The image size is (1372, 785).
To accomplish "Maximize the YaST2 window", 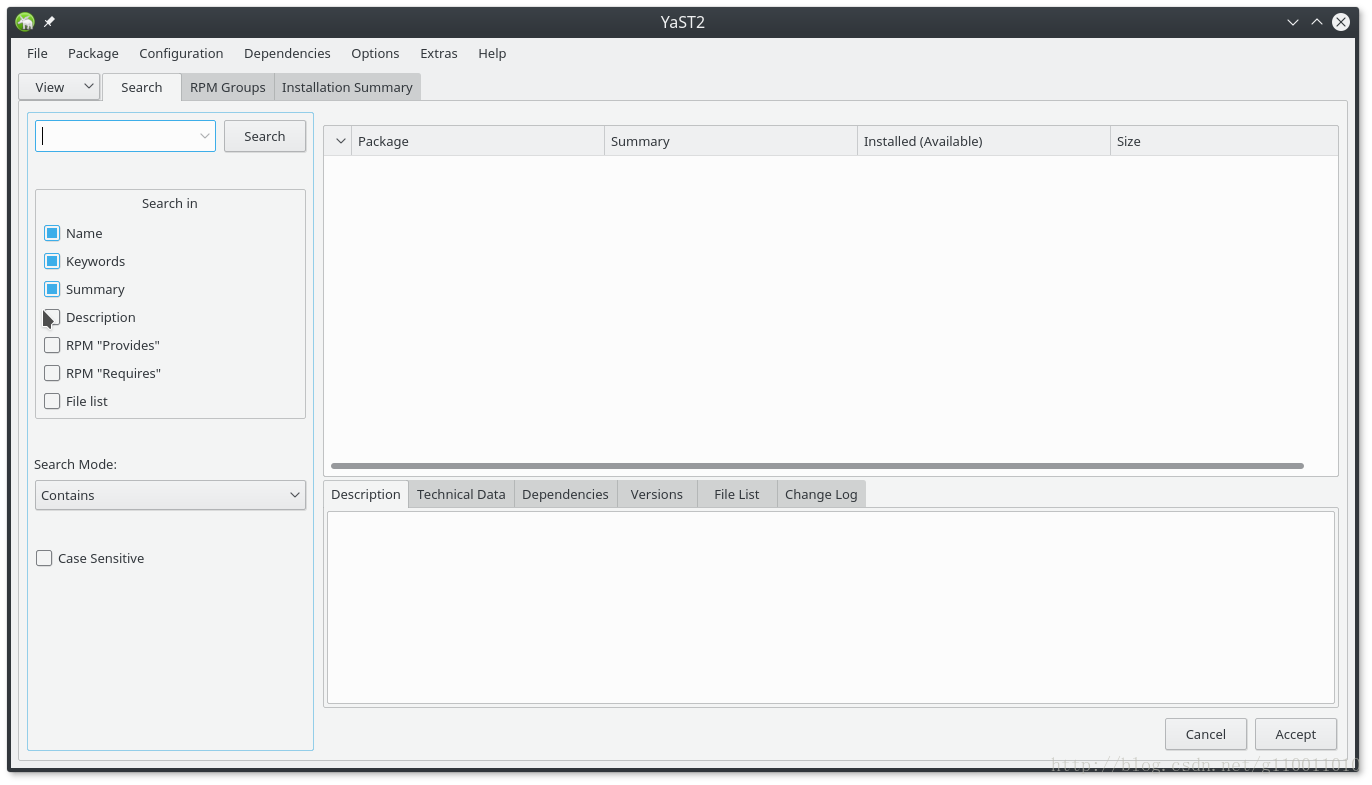I will click(x=1317, y=22).
